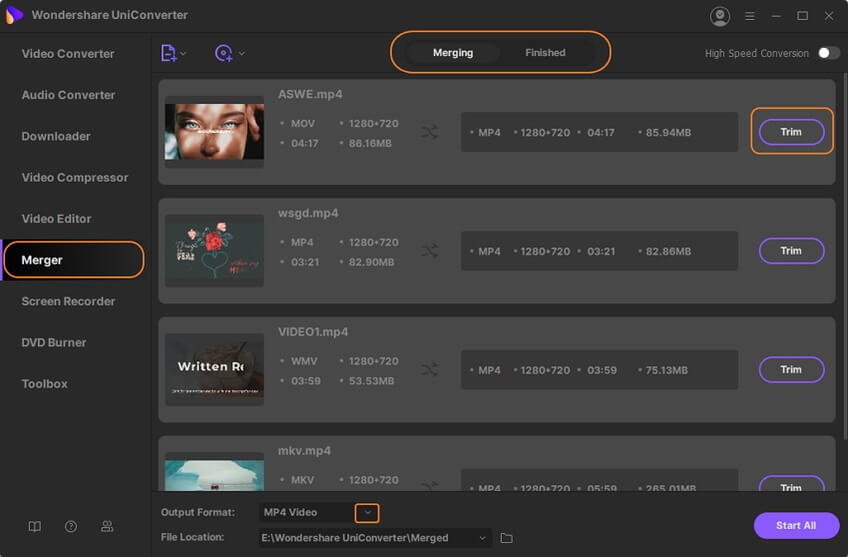Open Video Editor section
This screenshot has height=557, width=848.
point(56,218)
